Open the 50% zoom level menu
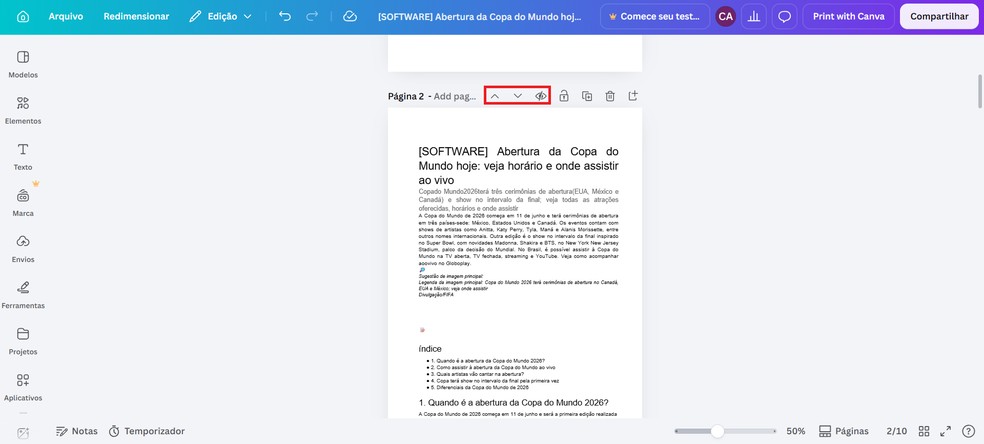This screenshot has width=984, height=444. (796, 431)
